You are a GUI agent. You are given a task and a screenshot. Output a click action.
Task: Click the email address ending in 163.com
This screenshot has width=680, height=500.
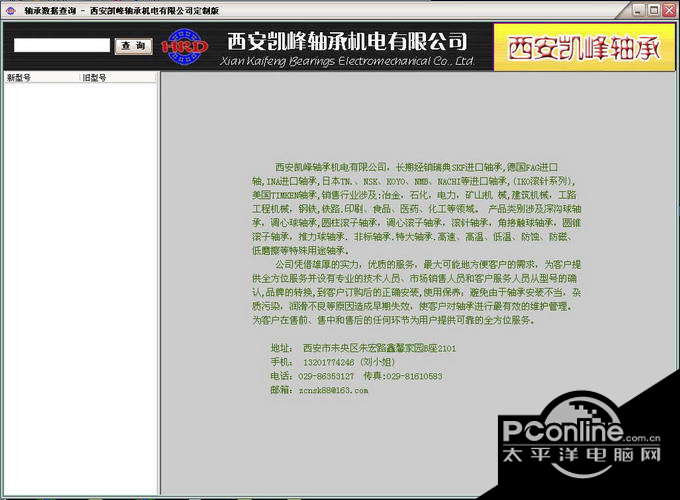[x=333, y=390]
